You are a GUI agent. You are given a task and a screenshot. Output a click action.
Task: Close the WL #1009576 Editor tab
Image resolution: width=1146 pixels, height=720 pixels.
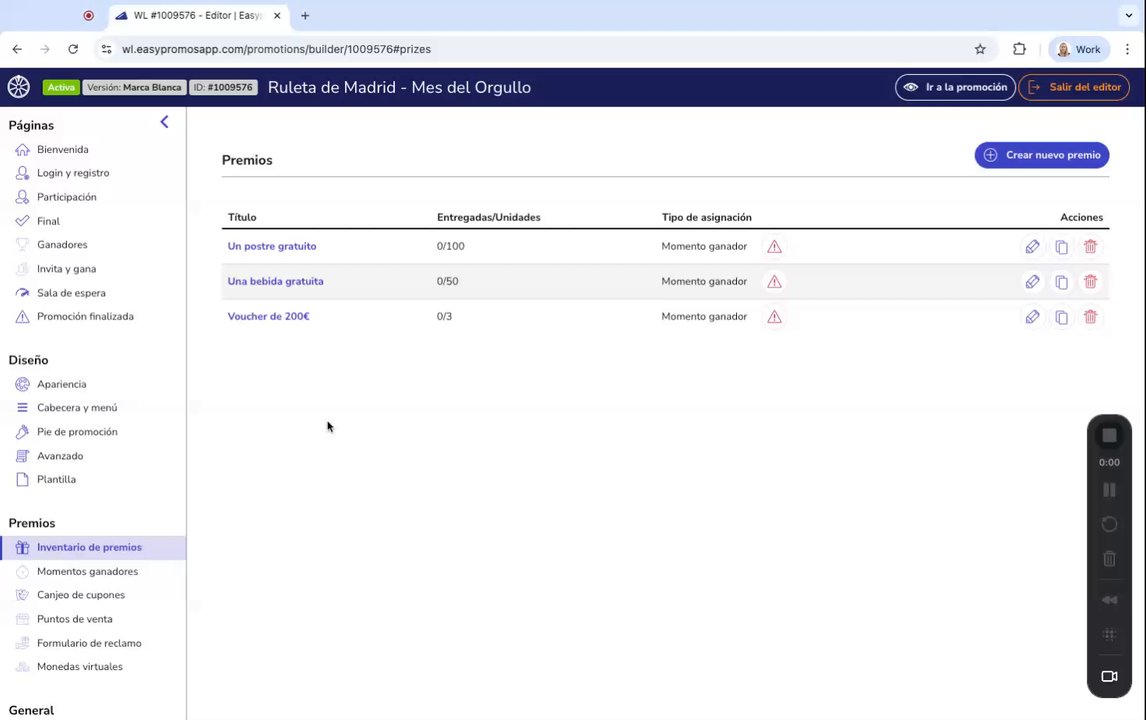277,15
